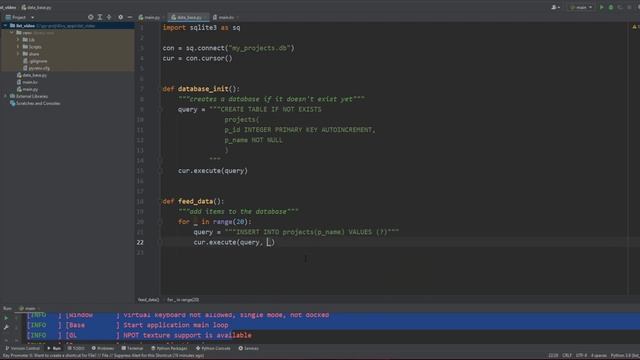The width and height of the screenshot is (640, 360).
Task: Click data_base.py in the navigation bar
Action: (x=37, y=7)
